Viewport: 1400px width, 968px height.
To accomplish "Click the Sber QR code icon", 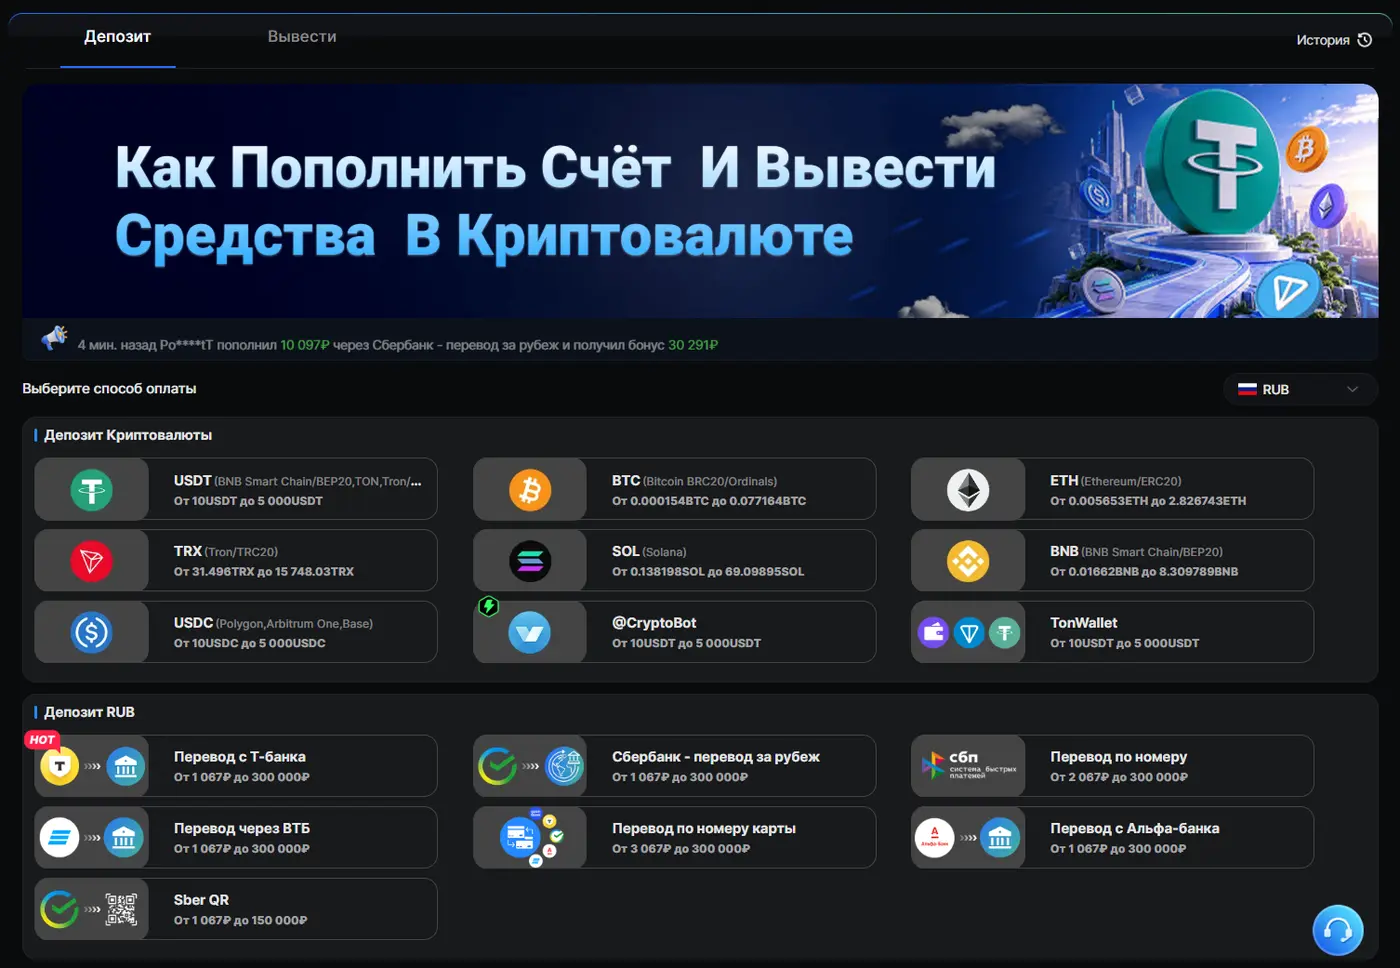I will coord(122,909).
